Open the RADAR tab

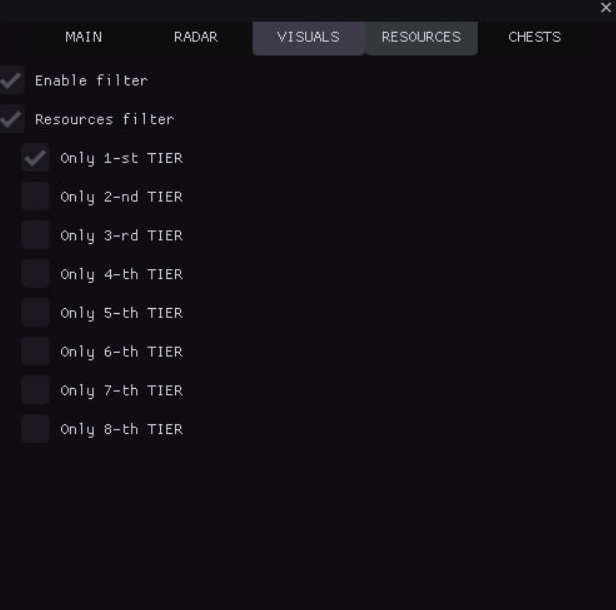pos(196,37)
